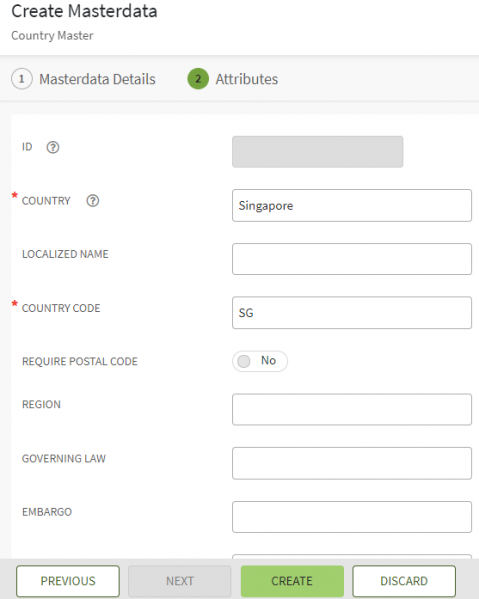Focus the Country field containing Singapore
479x599 pixels.
coord(352,206)
